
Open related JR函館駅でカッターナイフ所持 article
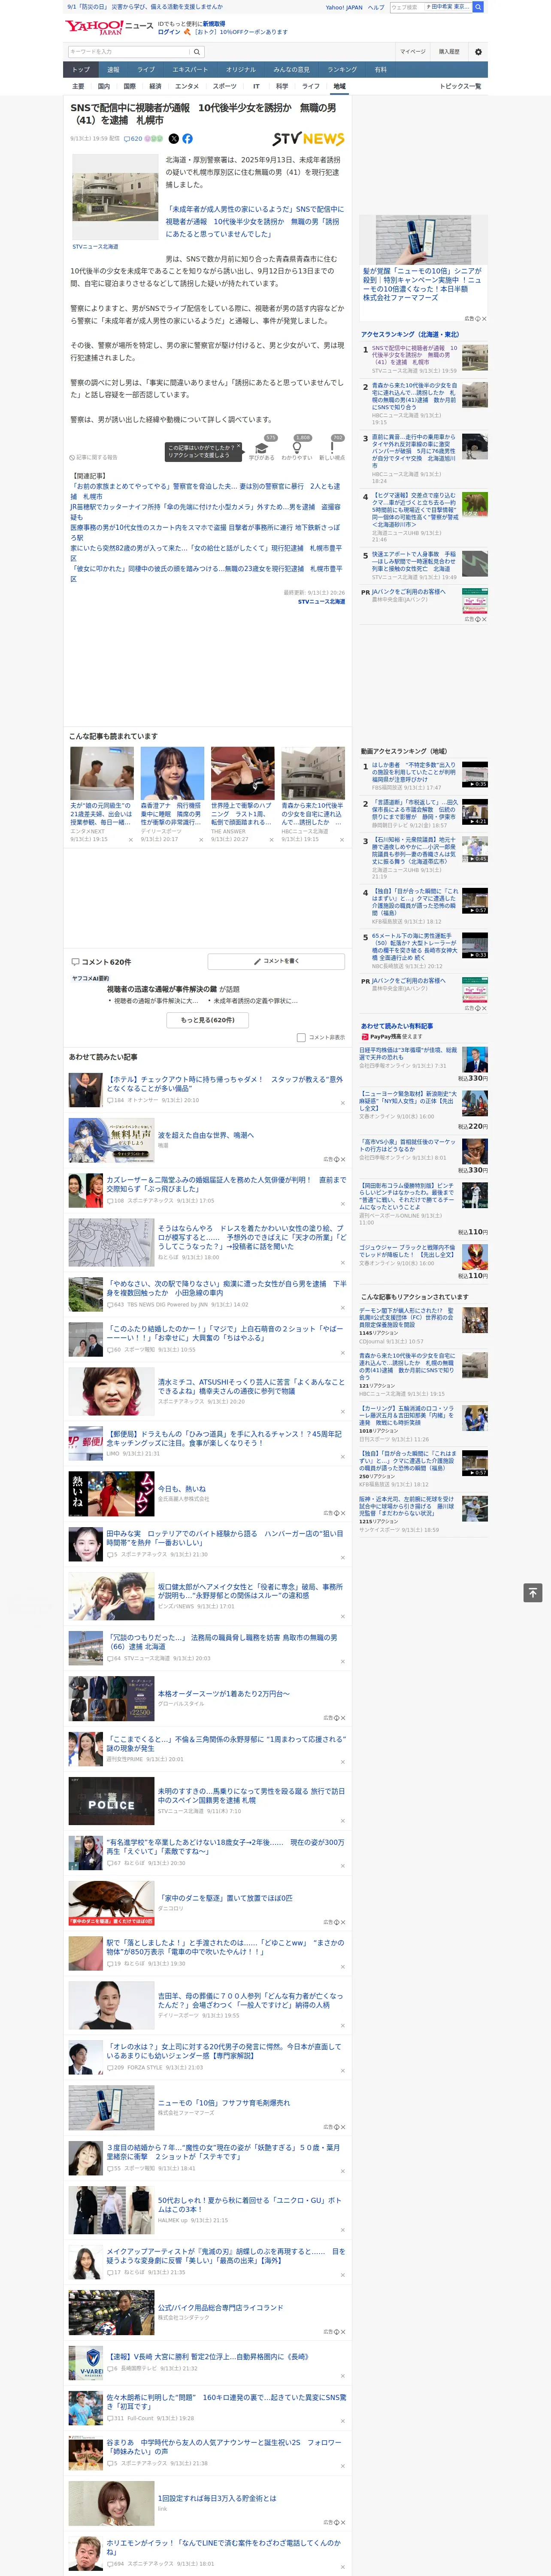tap(206, 512)
